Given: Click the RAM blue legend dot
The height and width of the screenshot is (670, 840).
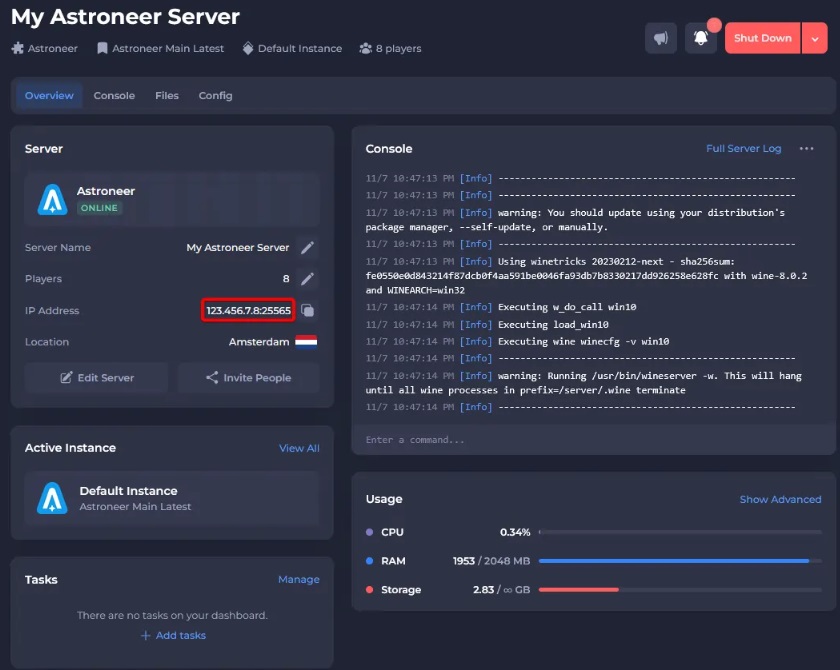Looking at the screenshot, I should pos(369,561).
